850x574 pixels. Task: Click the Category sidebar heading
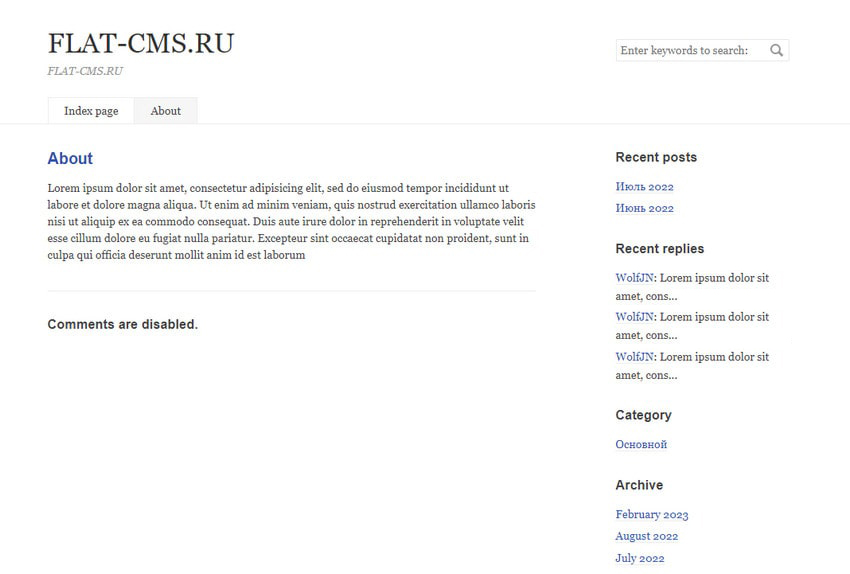[643, 415]
